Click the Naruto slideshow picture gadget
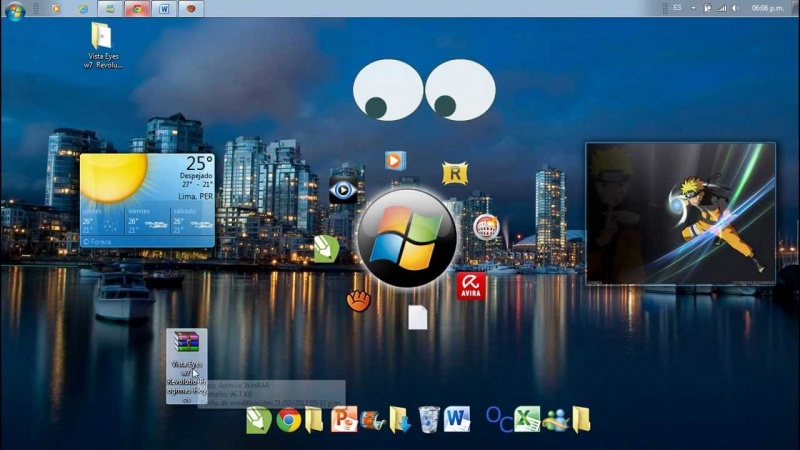The width and height of the screenshot is (800, 450). 681,214
